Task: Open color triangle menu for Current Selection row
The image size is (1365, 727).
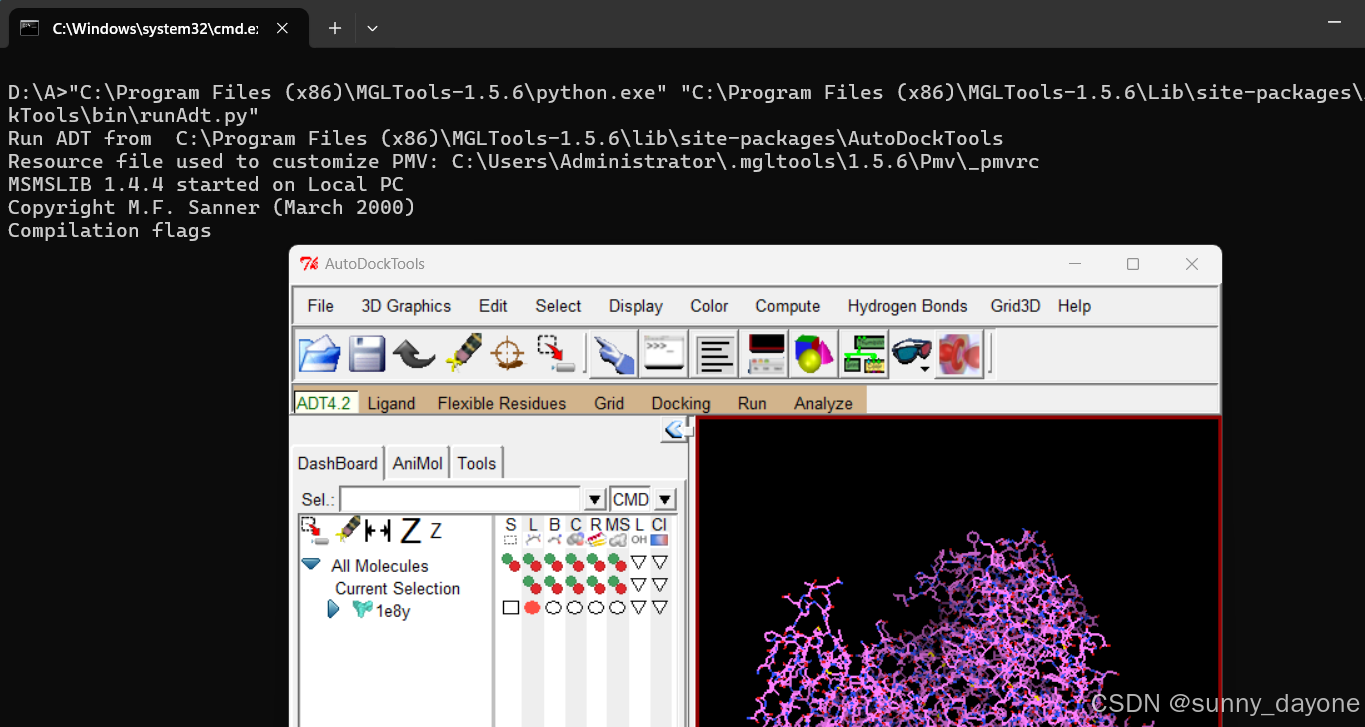Action: (x=659, y=584)
